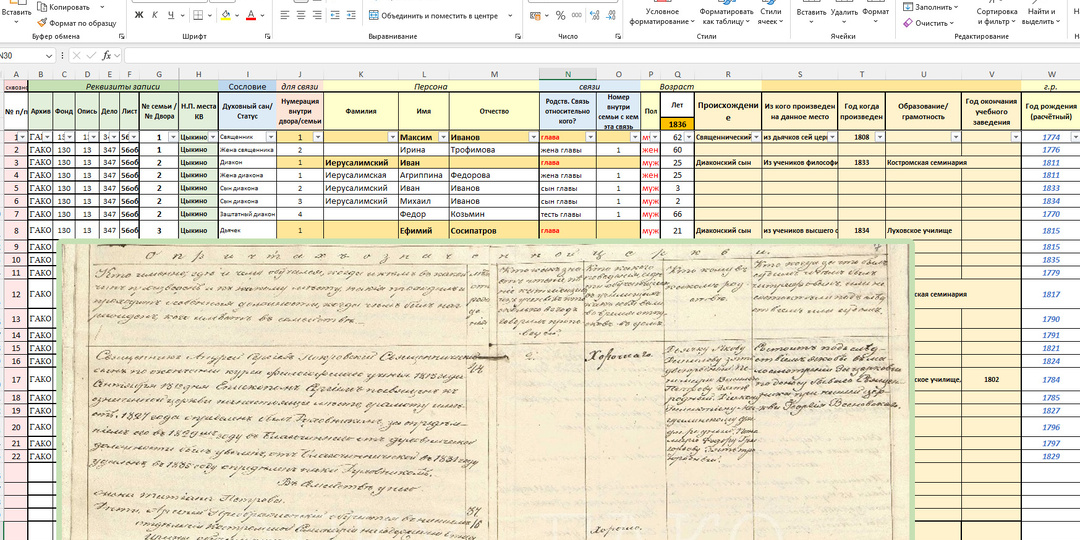Select cell containing Костромская семинария

(x=924, y=163)
